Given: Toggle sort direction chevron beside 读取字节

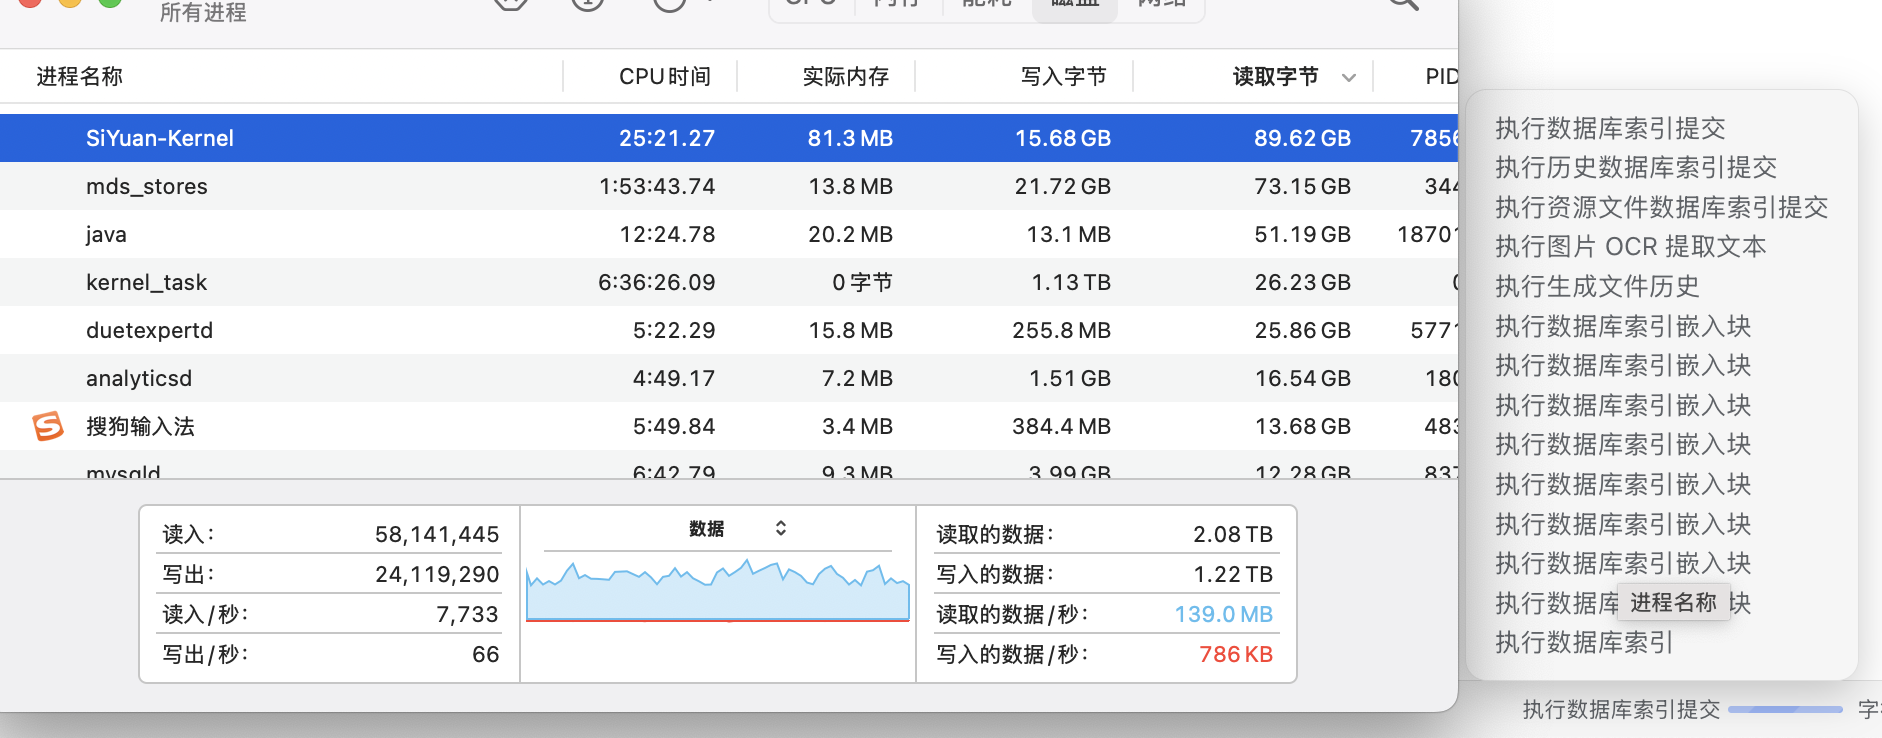Looking at the screenshot, I should pyautogui.click(x=1349, y=77).
